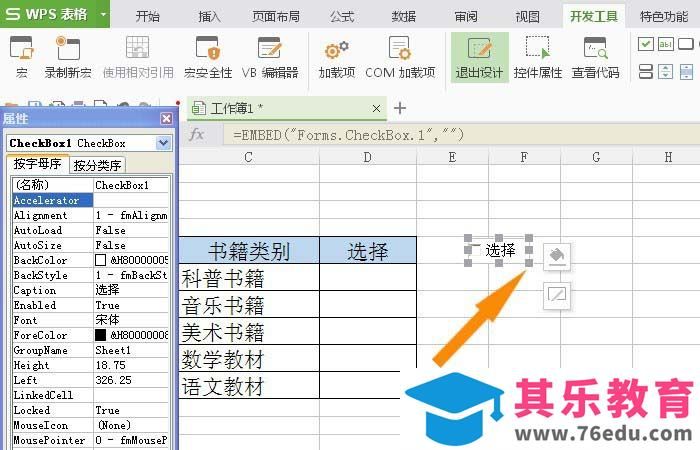Select the 按分类序 tab
Viewport: 700px width, 450px height.
pos(97,165)
